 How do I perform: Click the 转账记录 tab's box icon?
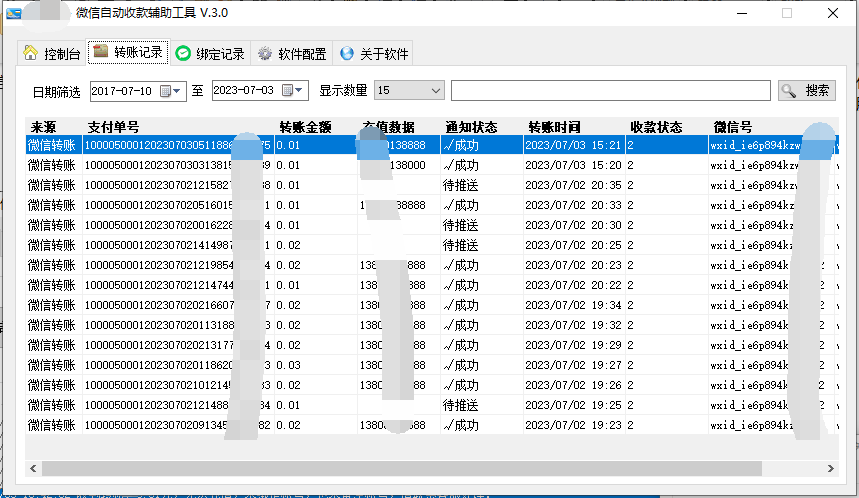tap(100, 52)
